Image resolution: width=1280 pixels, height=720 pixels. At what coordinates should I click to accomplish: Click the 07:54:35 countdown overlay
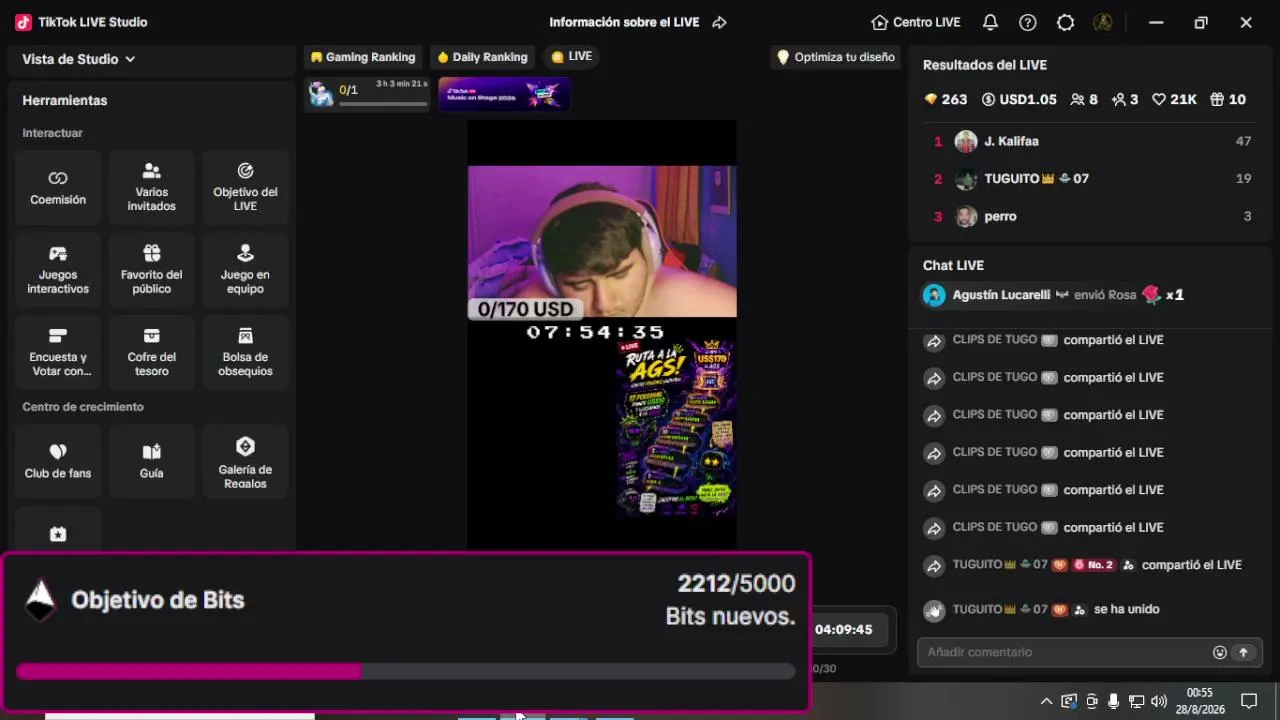596,332
